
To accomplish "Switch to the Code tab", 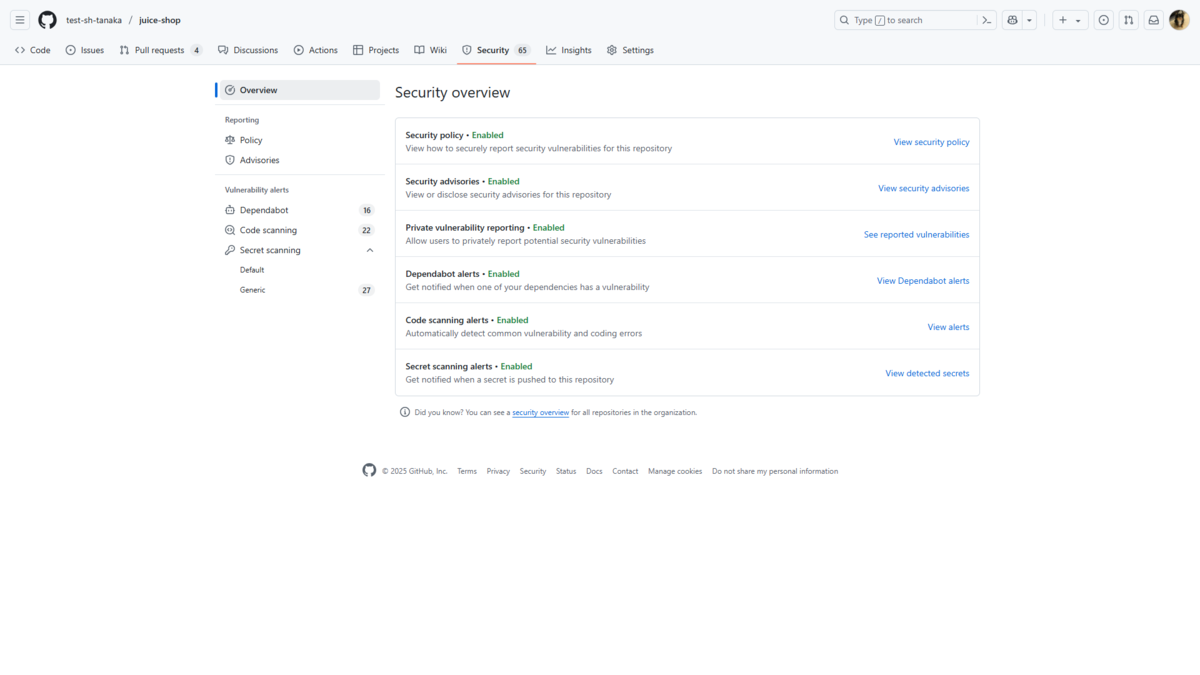I will (33, 50).
